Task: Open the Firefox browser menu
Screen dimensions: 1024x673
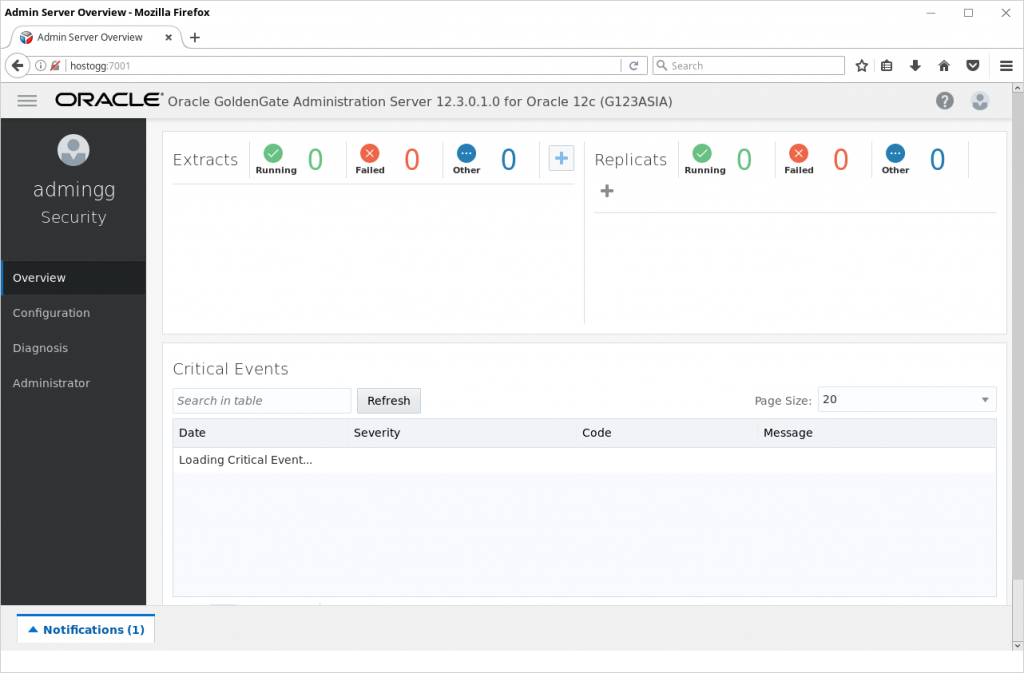Action: [1006, 65]
